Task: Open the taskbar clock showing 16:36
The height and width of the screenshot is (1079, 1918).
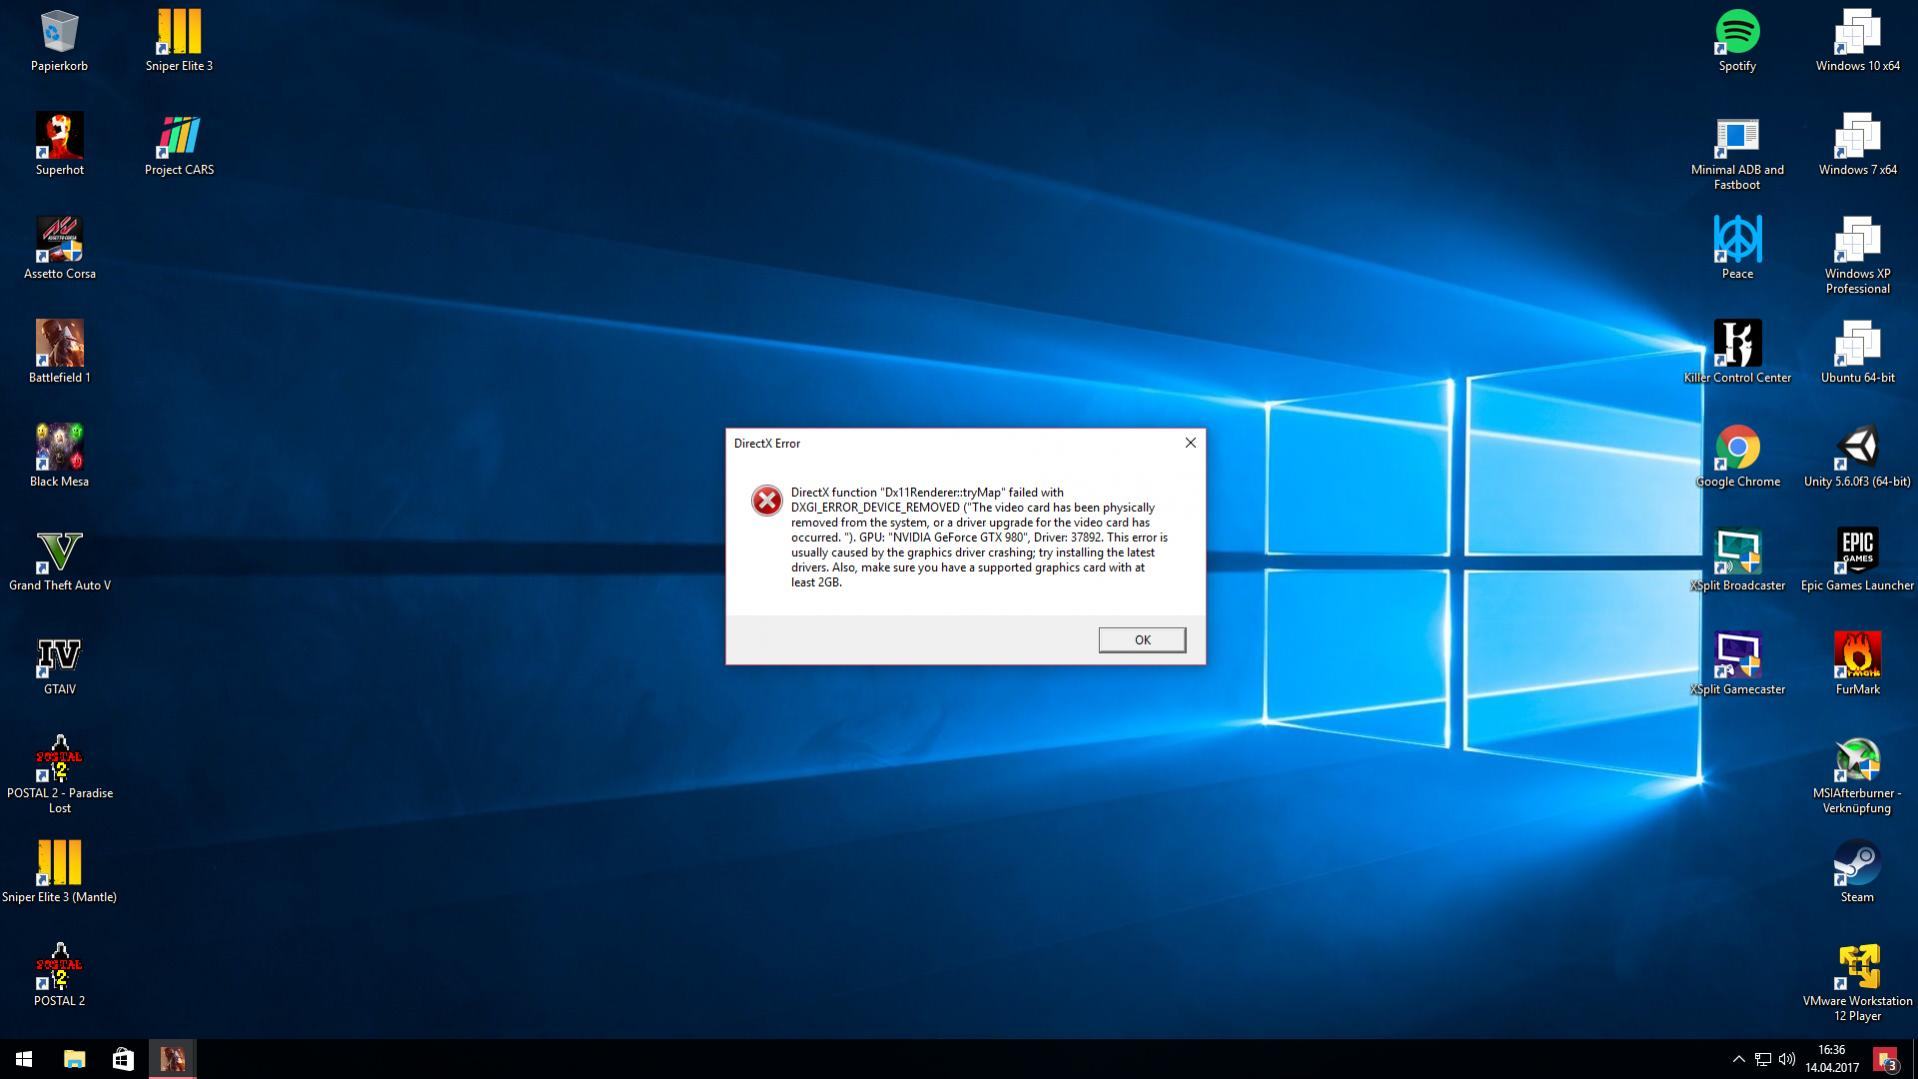Action: [1832, 1059]
